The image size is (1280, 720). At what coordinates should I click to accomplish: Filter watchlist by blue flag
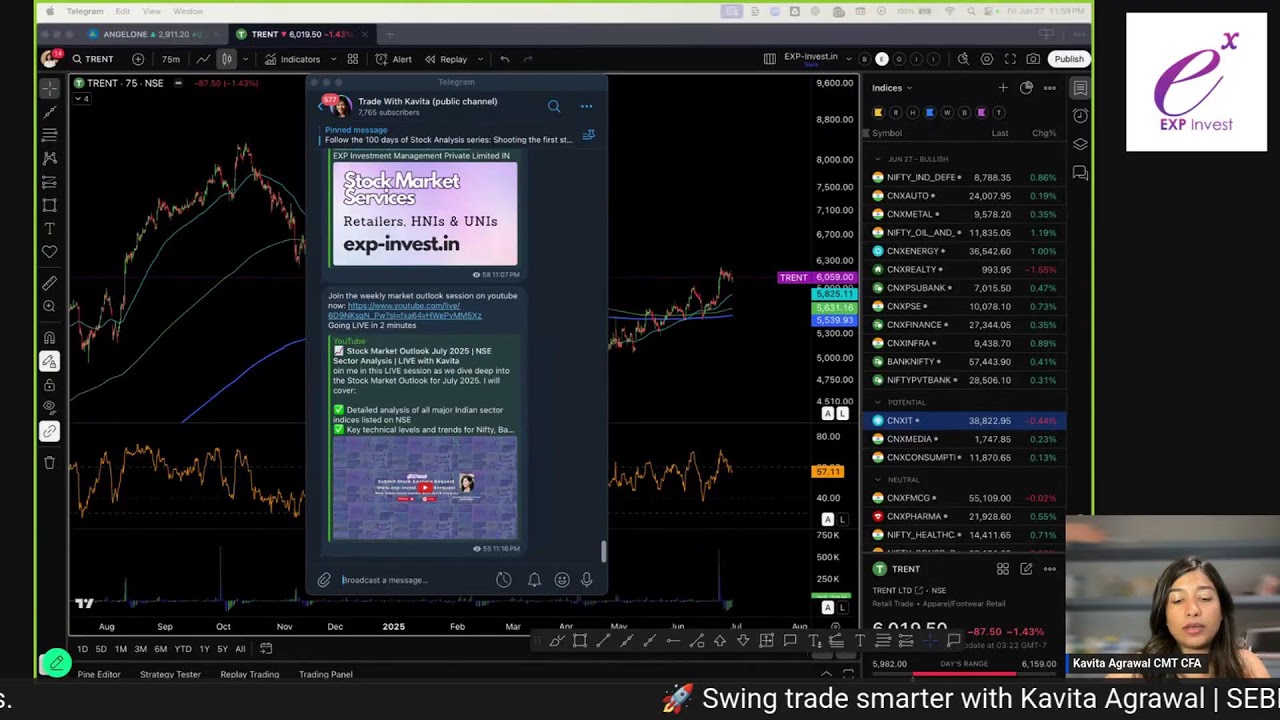930,112
